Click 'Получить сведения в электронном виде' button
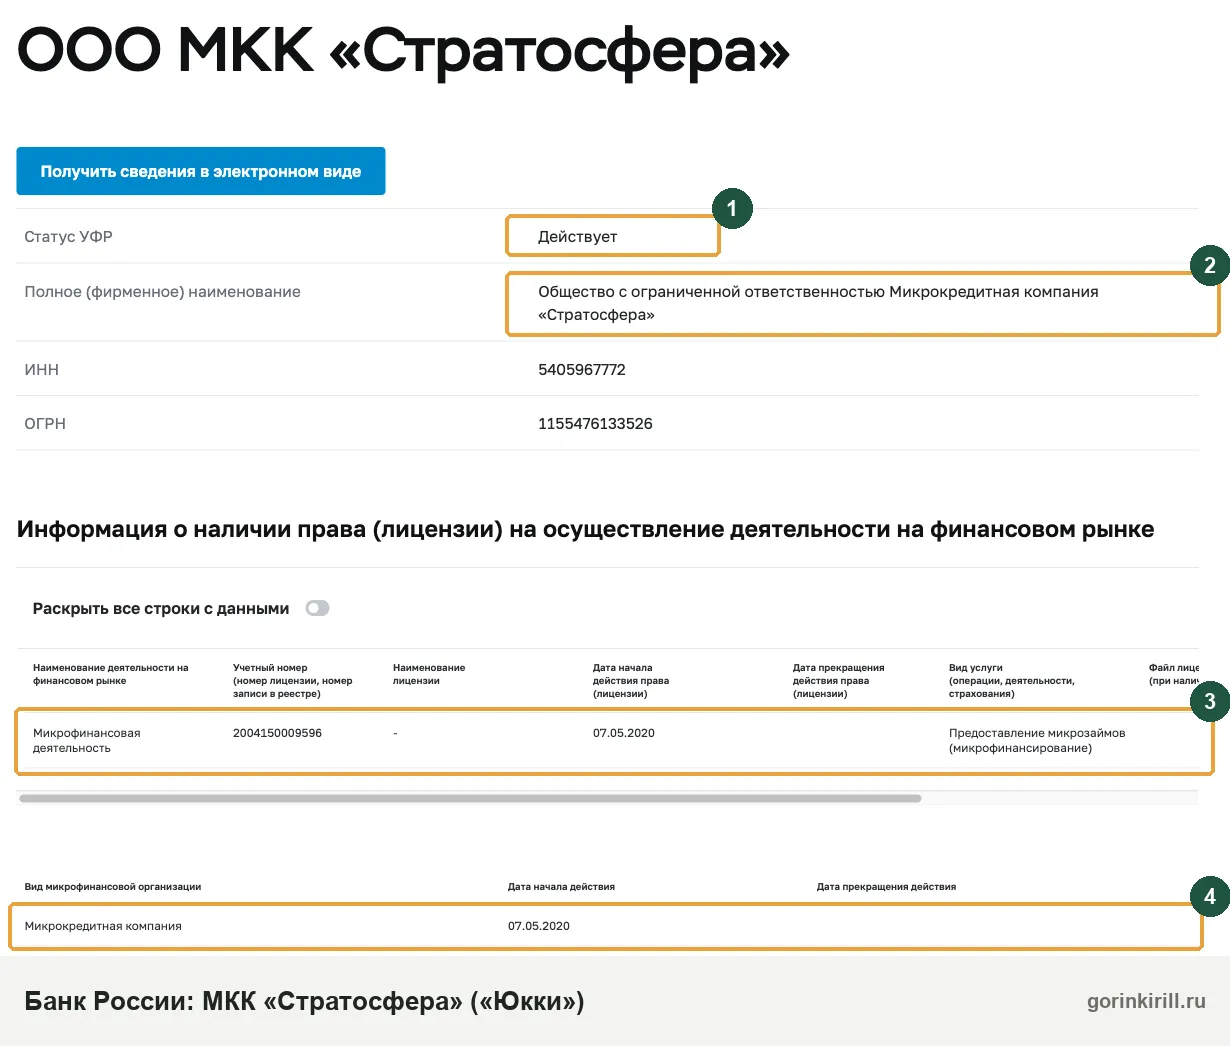The width and height of the screenshot is (1230, 1046). click(x=201, y=171)
